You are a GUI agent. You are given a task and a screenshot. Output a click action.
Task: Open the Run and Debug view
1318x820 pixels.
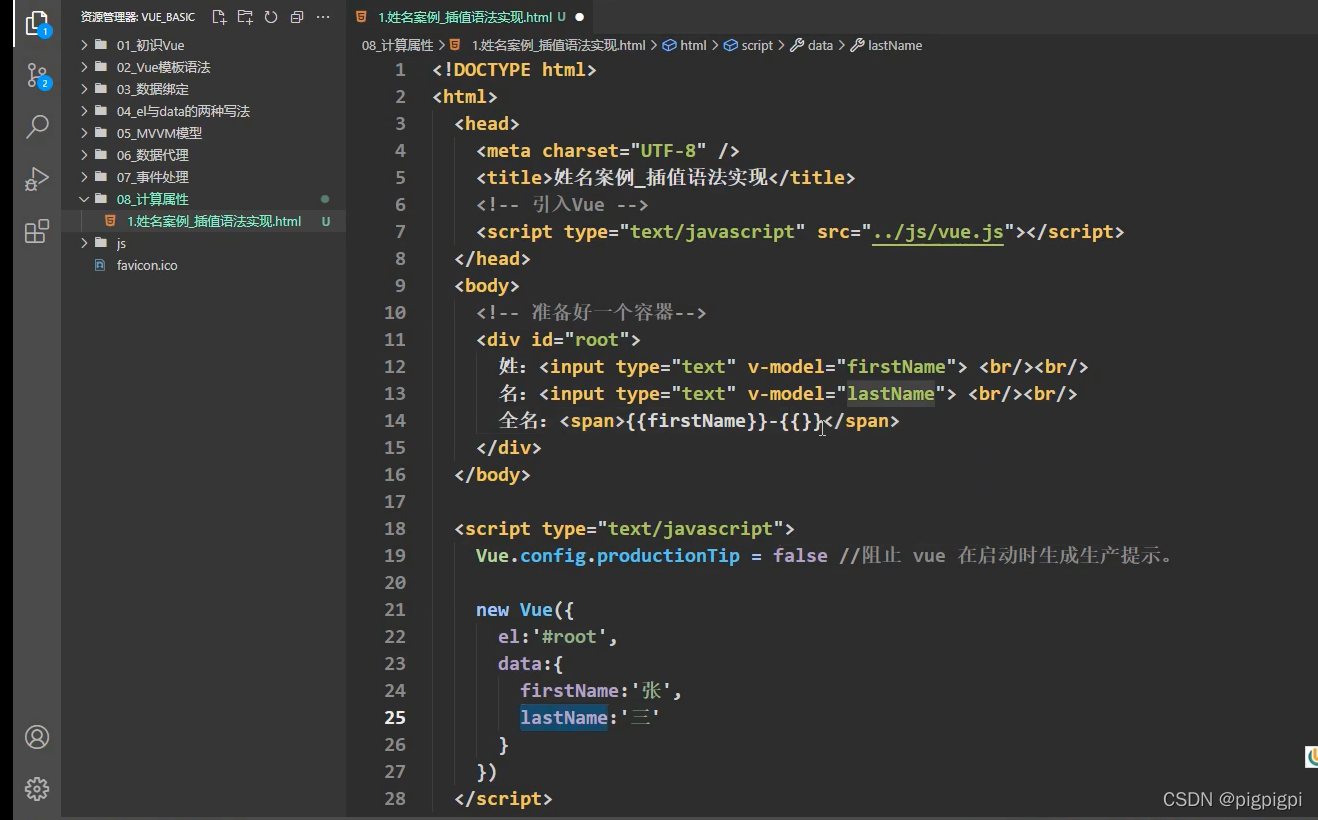[37, 179]
